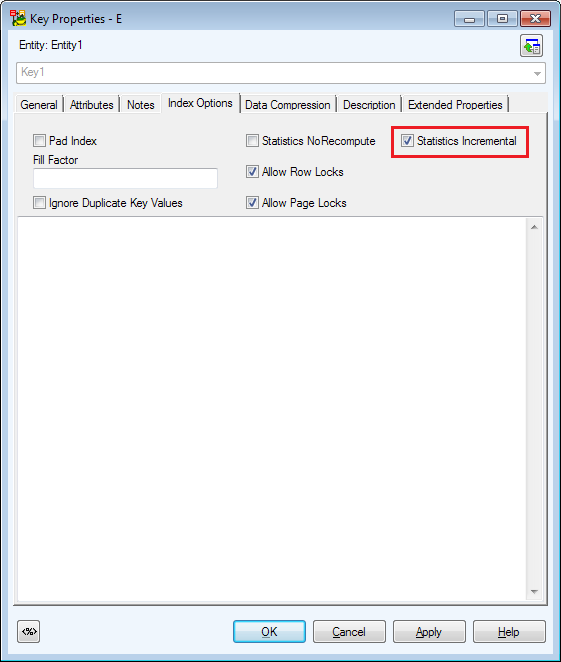Click the Cancel button
Viewport: 561px width, 662px height.
pos(349,632)
